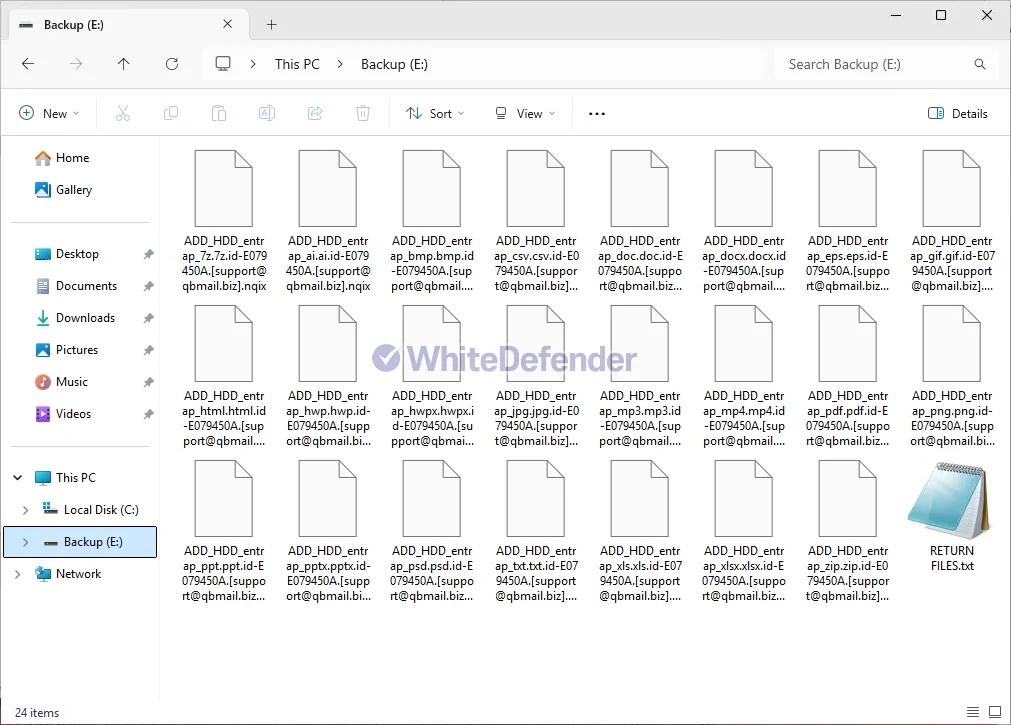The width and height of the screenshot is (1011, 725).
Task: Click the Delete trash icon
Action: pos(363,114)
